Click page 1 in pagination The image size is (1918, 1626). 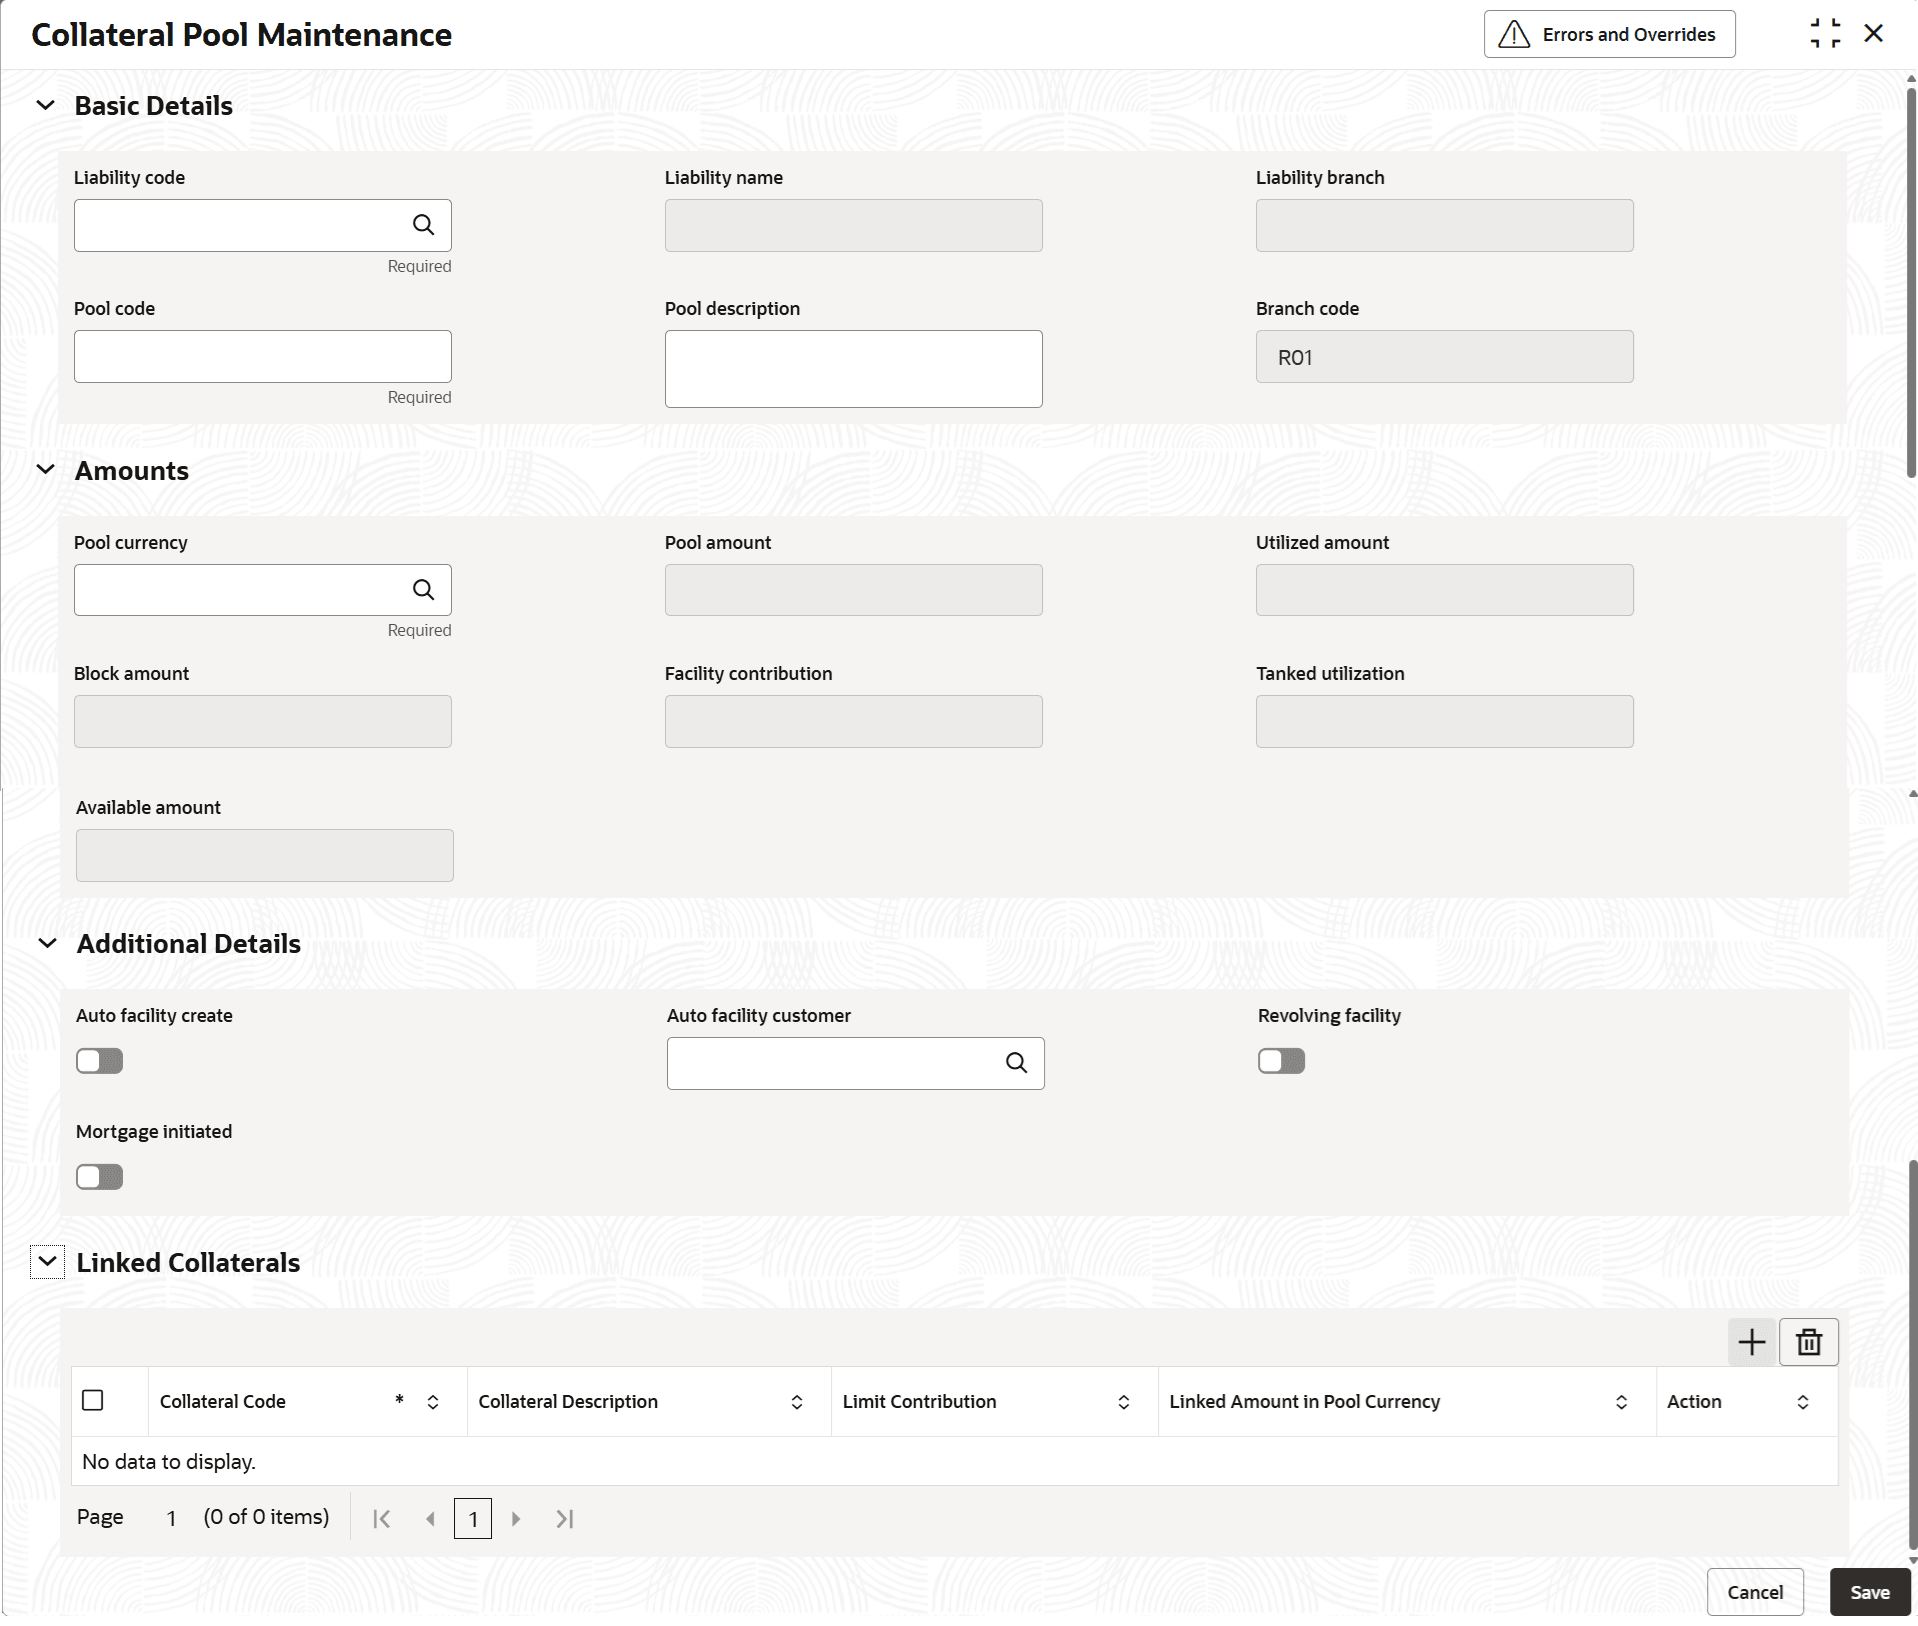click(x=473, y=1519)
